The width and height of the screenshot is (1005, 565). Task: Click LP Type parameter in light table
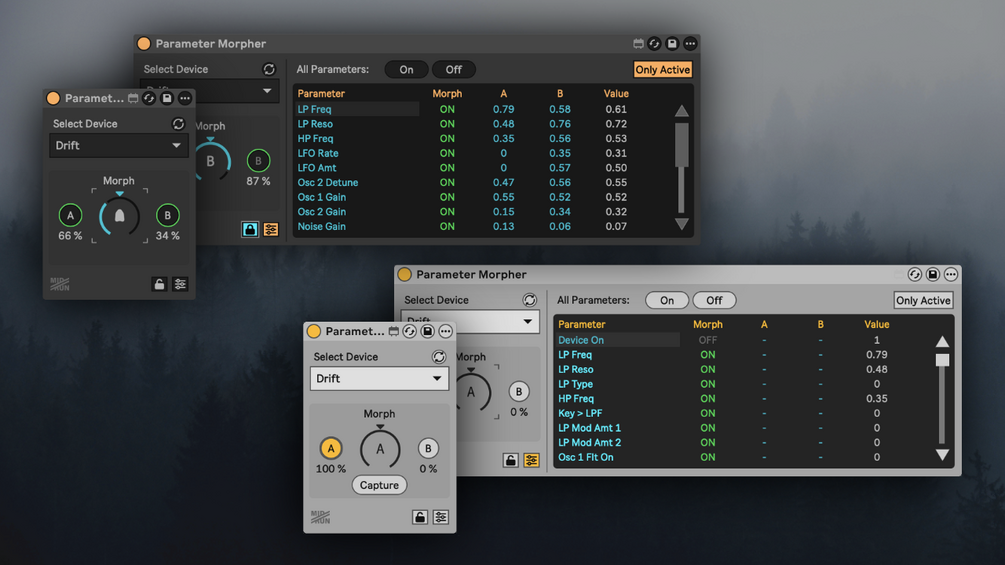(575, 384)
